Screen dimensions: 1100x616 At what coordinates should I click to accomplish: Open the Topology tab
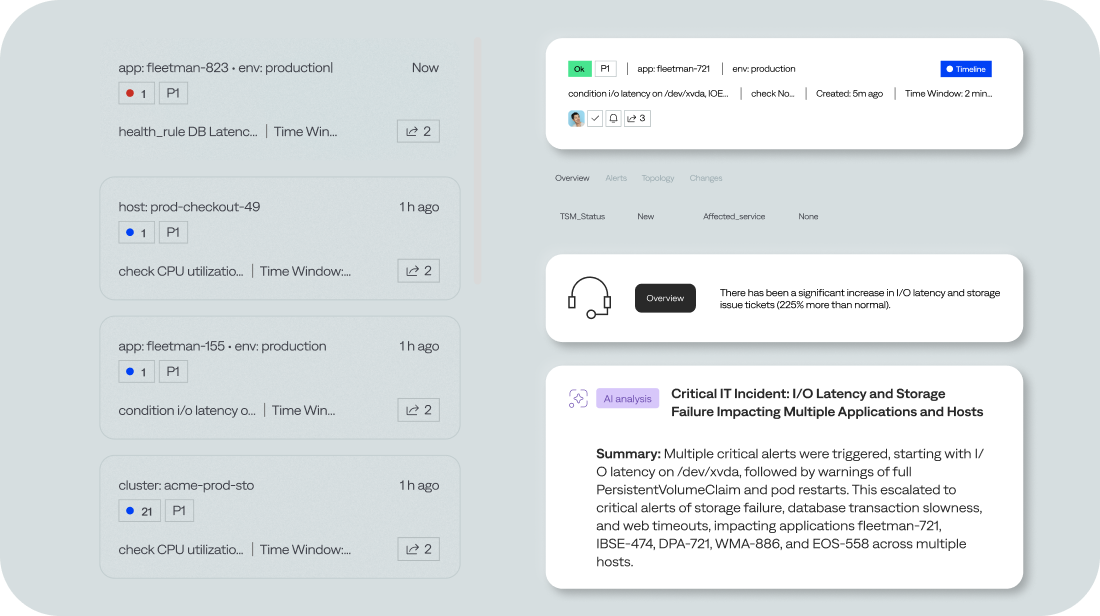tap(657, 178)
